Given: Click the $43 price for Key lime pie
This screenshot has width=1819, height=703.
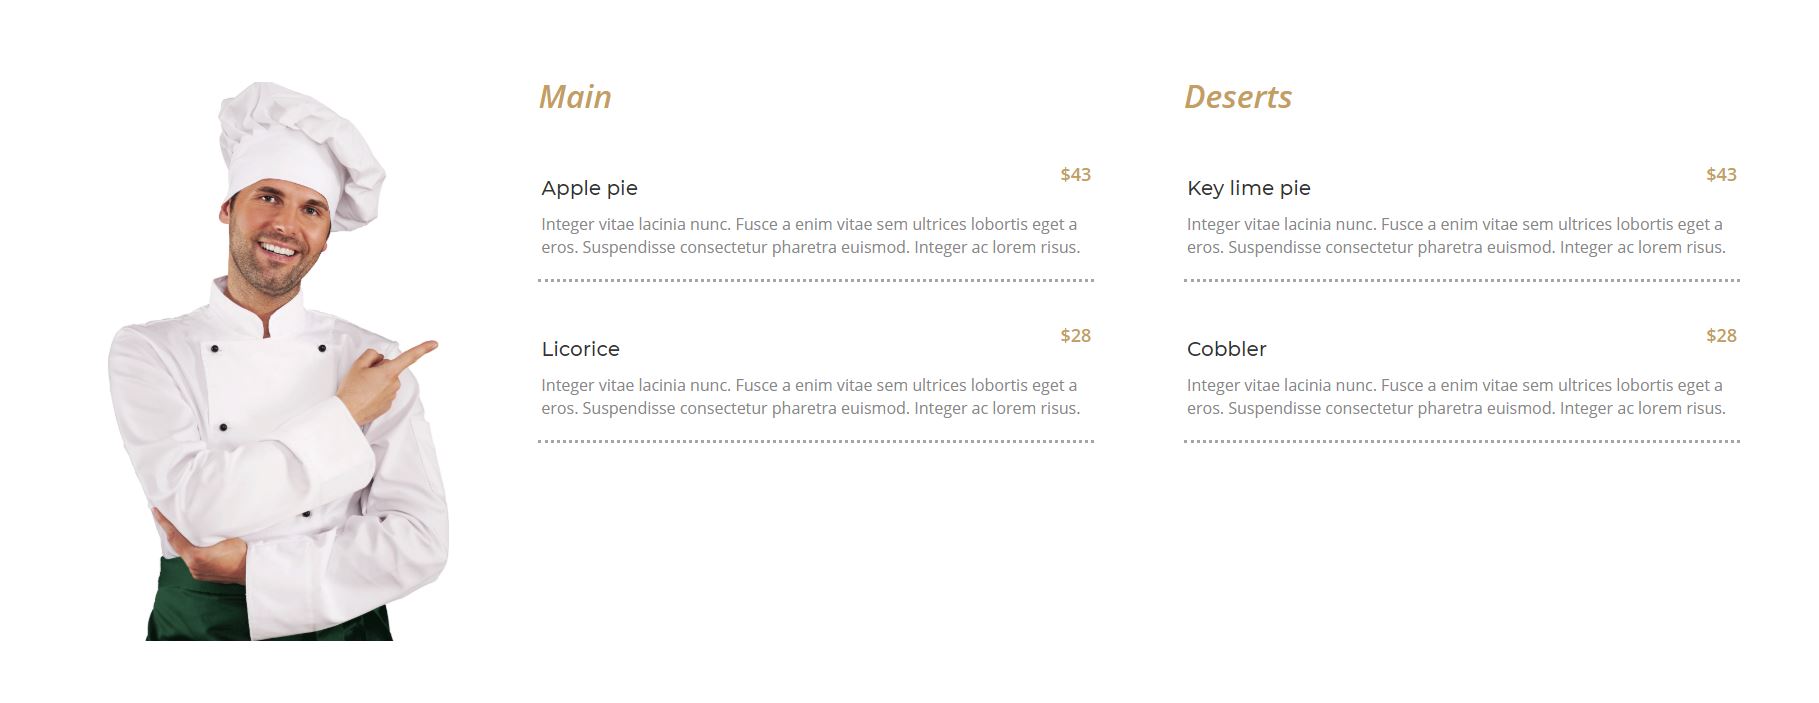Looking at the screenshot, I should point(1721,175).
